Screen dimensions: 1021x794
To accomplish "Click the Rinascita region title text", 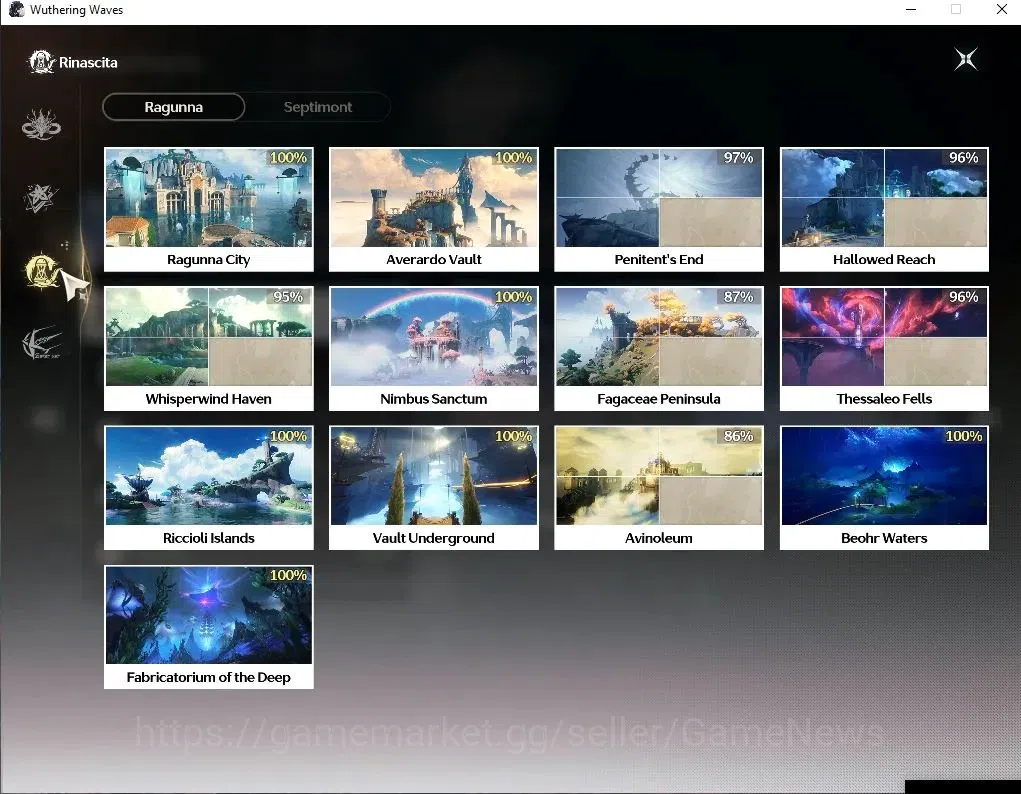I will coord(89,63).
